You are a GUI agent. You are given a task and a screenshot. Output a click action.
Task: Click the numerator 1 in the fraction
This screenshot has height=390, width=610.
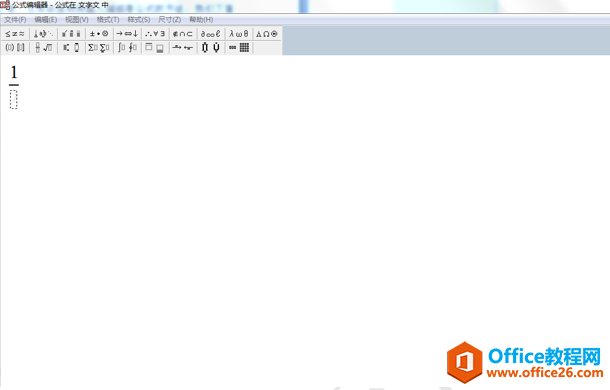click(14, 72)
